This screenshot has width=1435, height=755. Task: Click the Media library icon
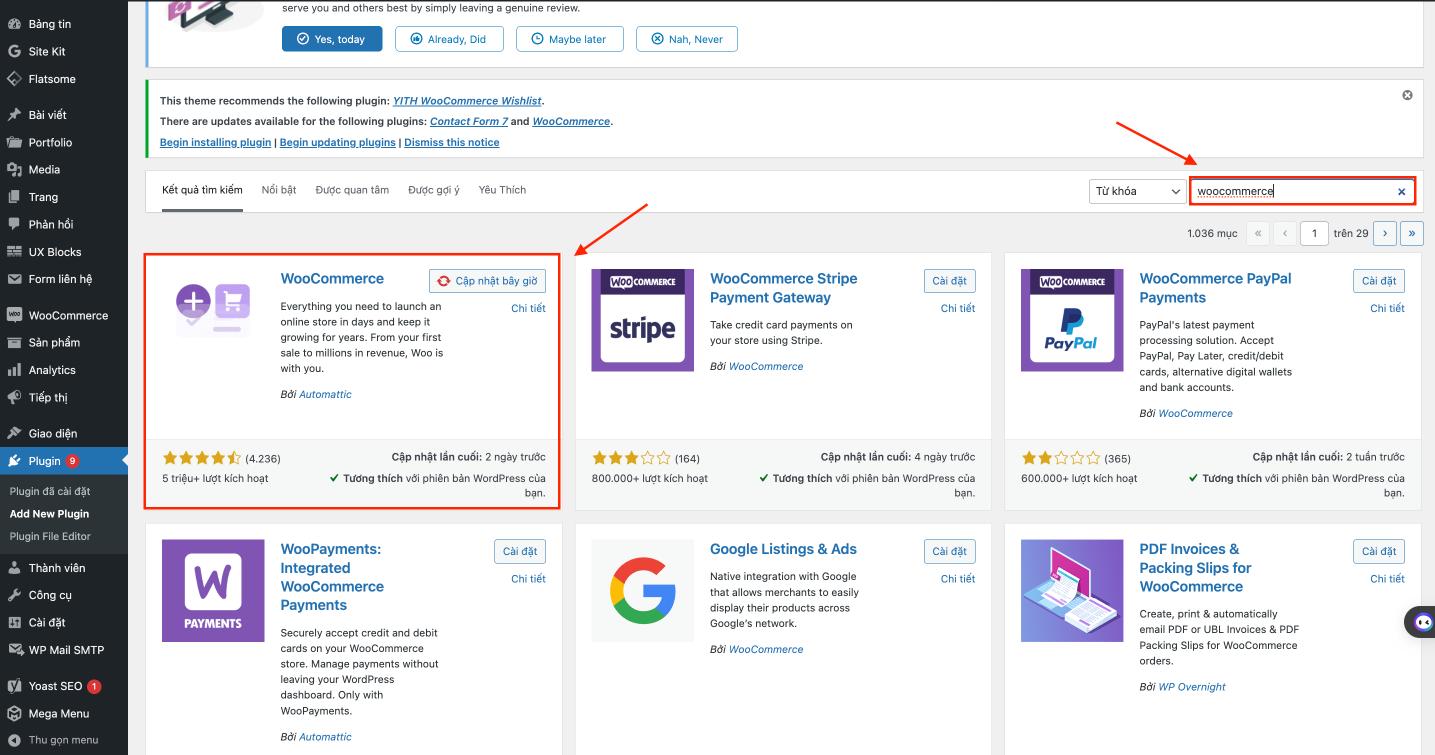[x=14, y=170]
